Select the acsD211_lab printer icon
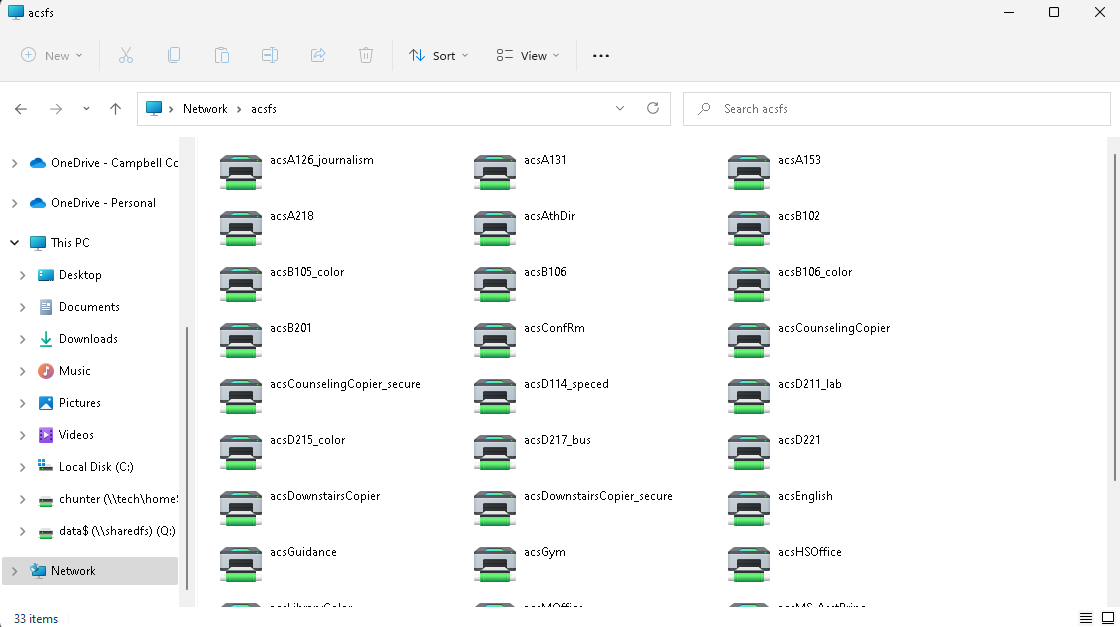Viewport: 1120px width, 627px height. [749, 396]
